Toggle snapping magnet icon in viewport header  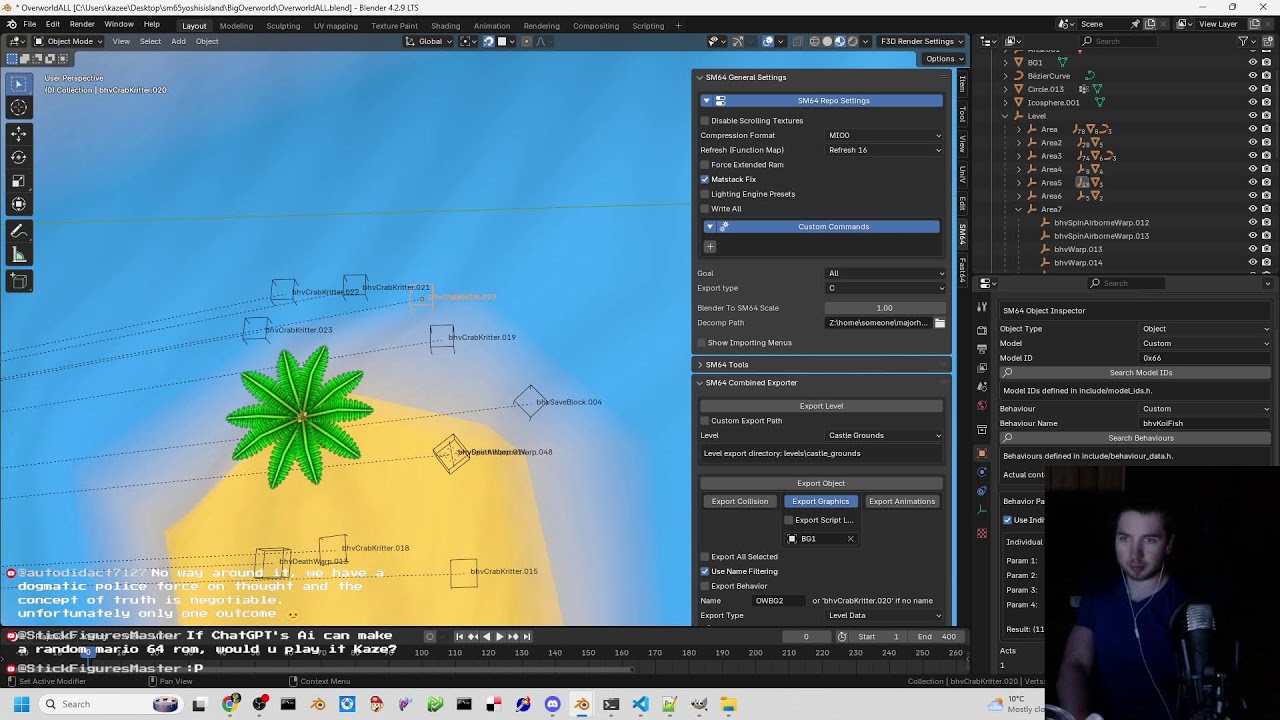click(x=488, y=41)
